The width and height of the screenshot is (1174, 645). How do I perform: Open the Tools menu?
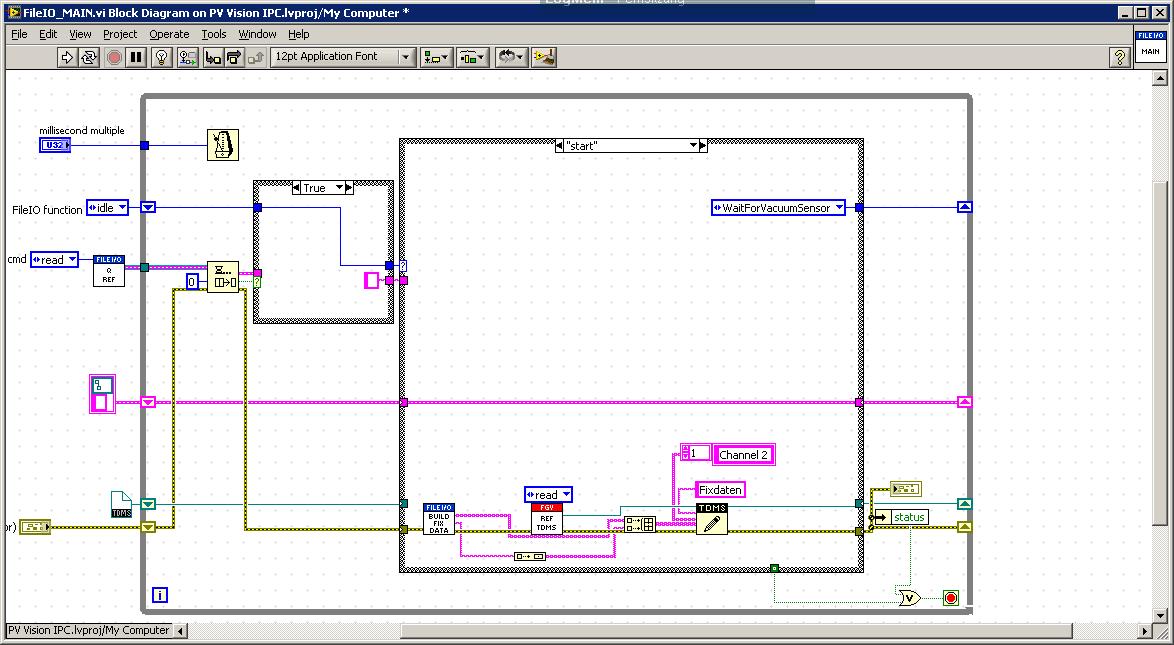pyautogui.click(x=213, y=34)
